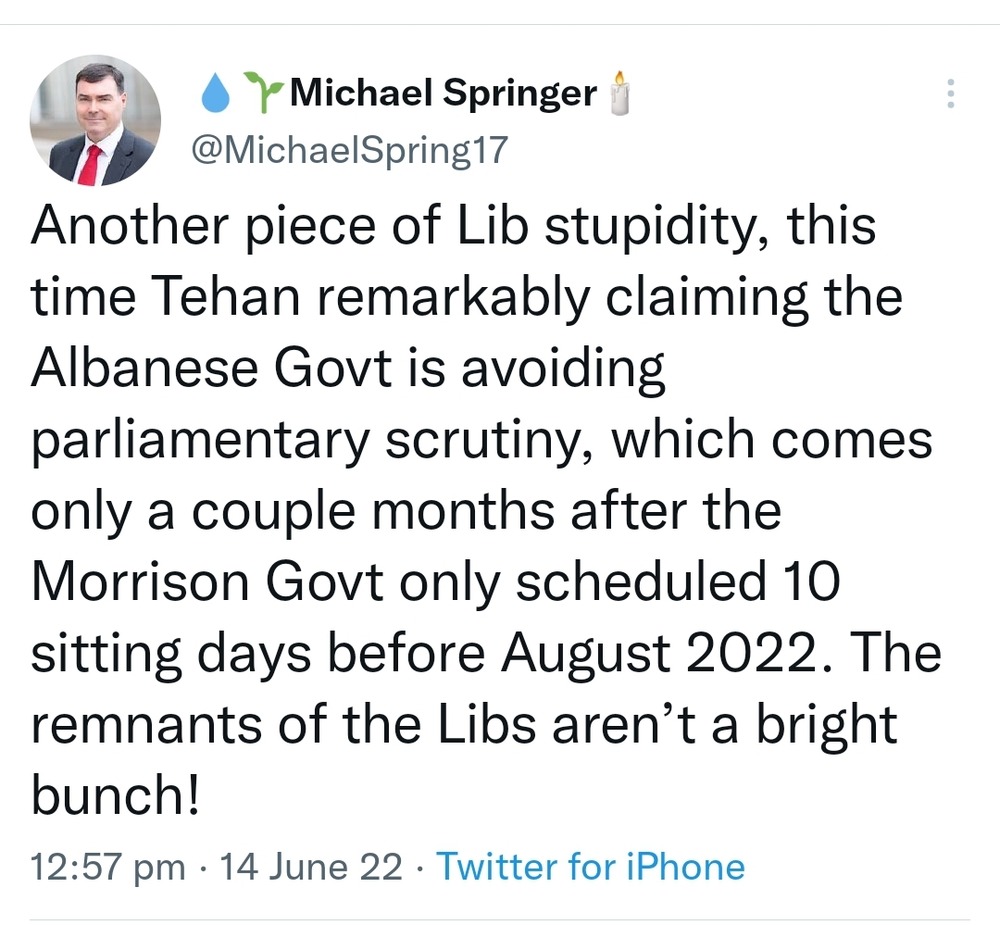Click the words parliamentary scrutiny

point(285,442)
